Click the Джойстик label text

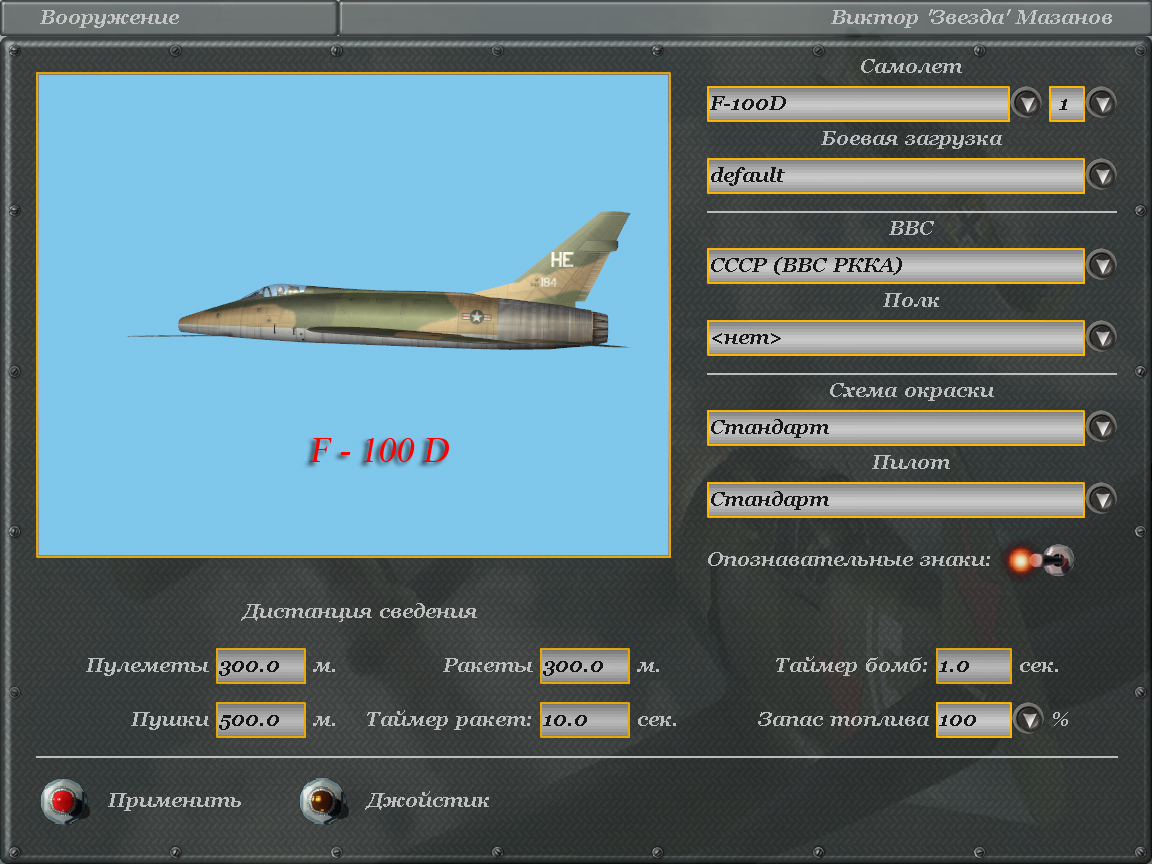[427, 800]
